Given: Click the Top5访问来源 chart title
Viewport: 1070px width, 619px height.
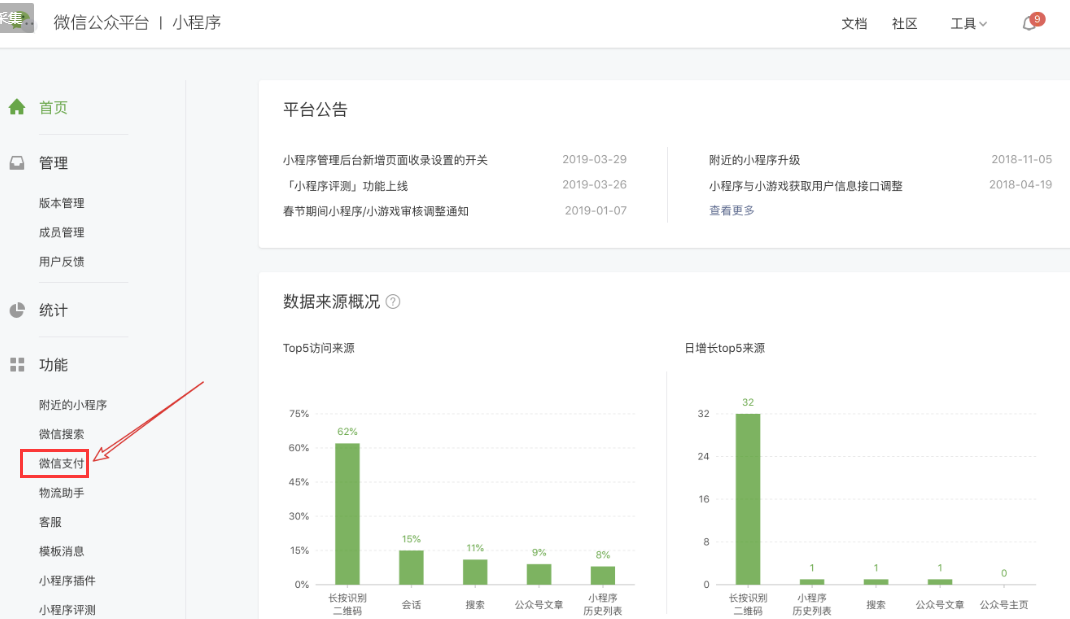Looking at the screenshot, I should 319,348.
